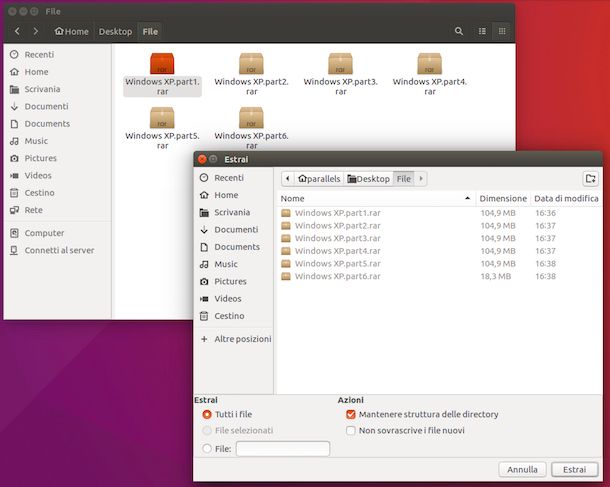Focus the File pattern text field
This screenshot has width=610, height=487.
point(283,448)
